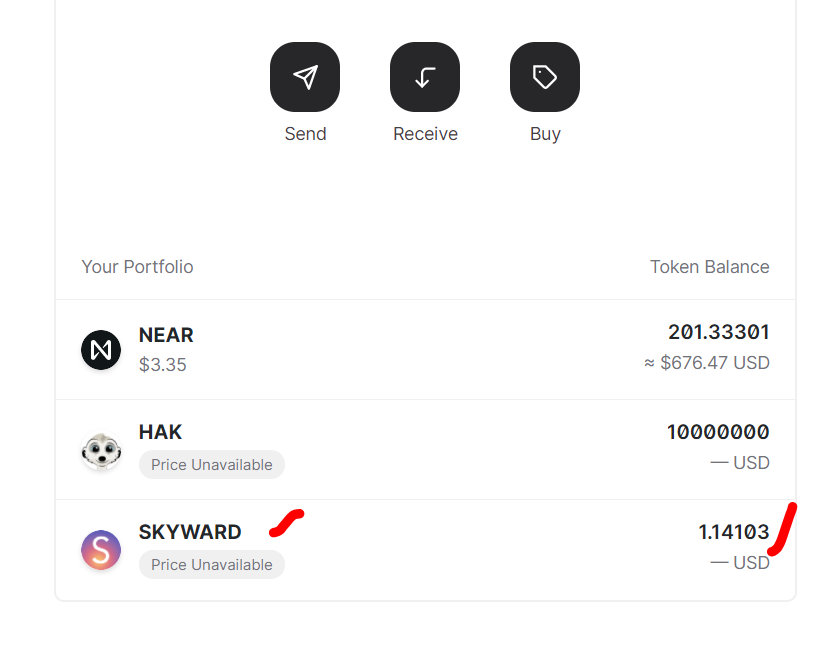Click the Buy tag icon

[x=545, y=77]
